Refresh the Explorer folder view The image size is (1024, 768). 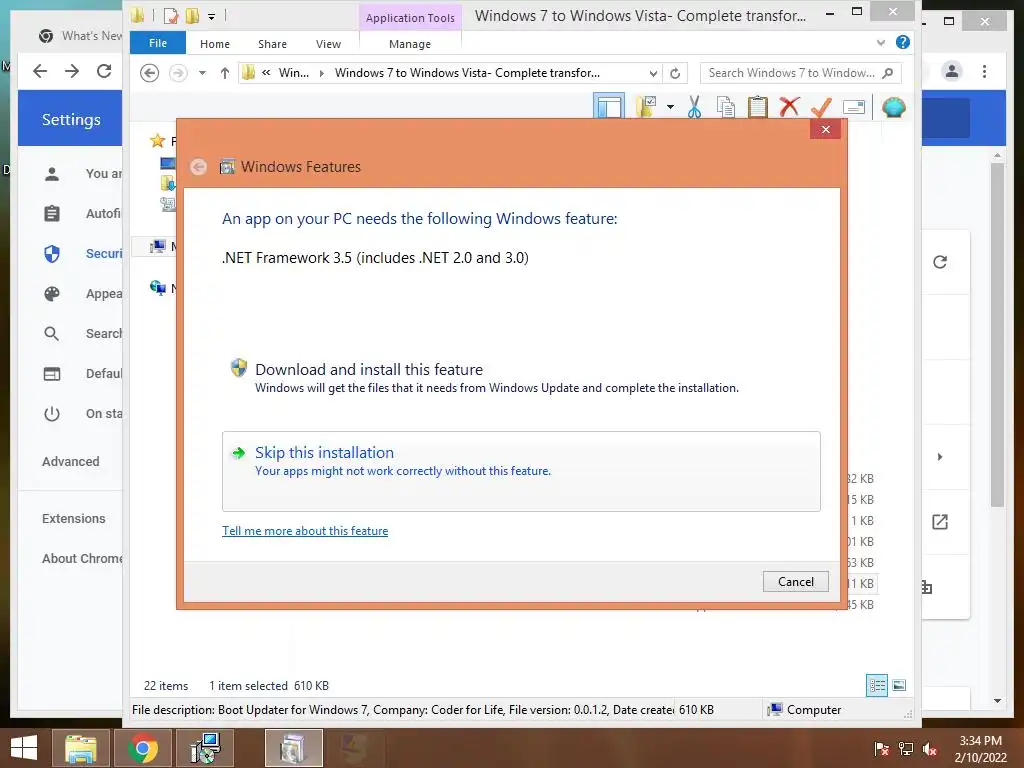pos(675,73)
